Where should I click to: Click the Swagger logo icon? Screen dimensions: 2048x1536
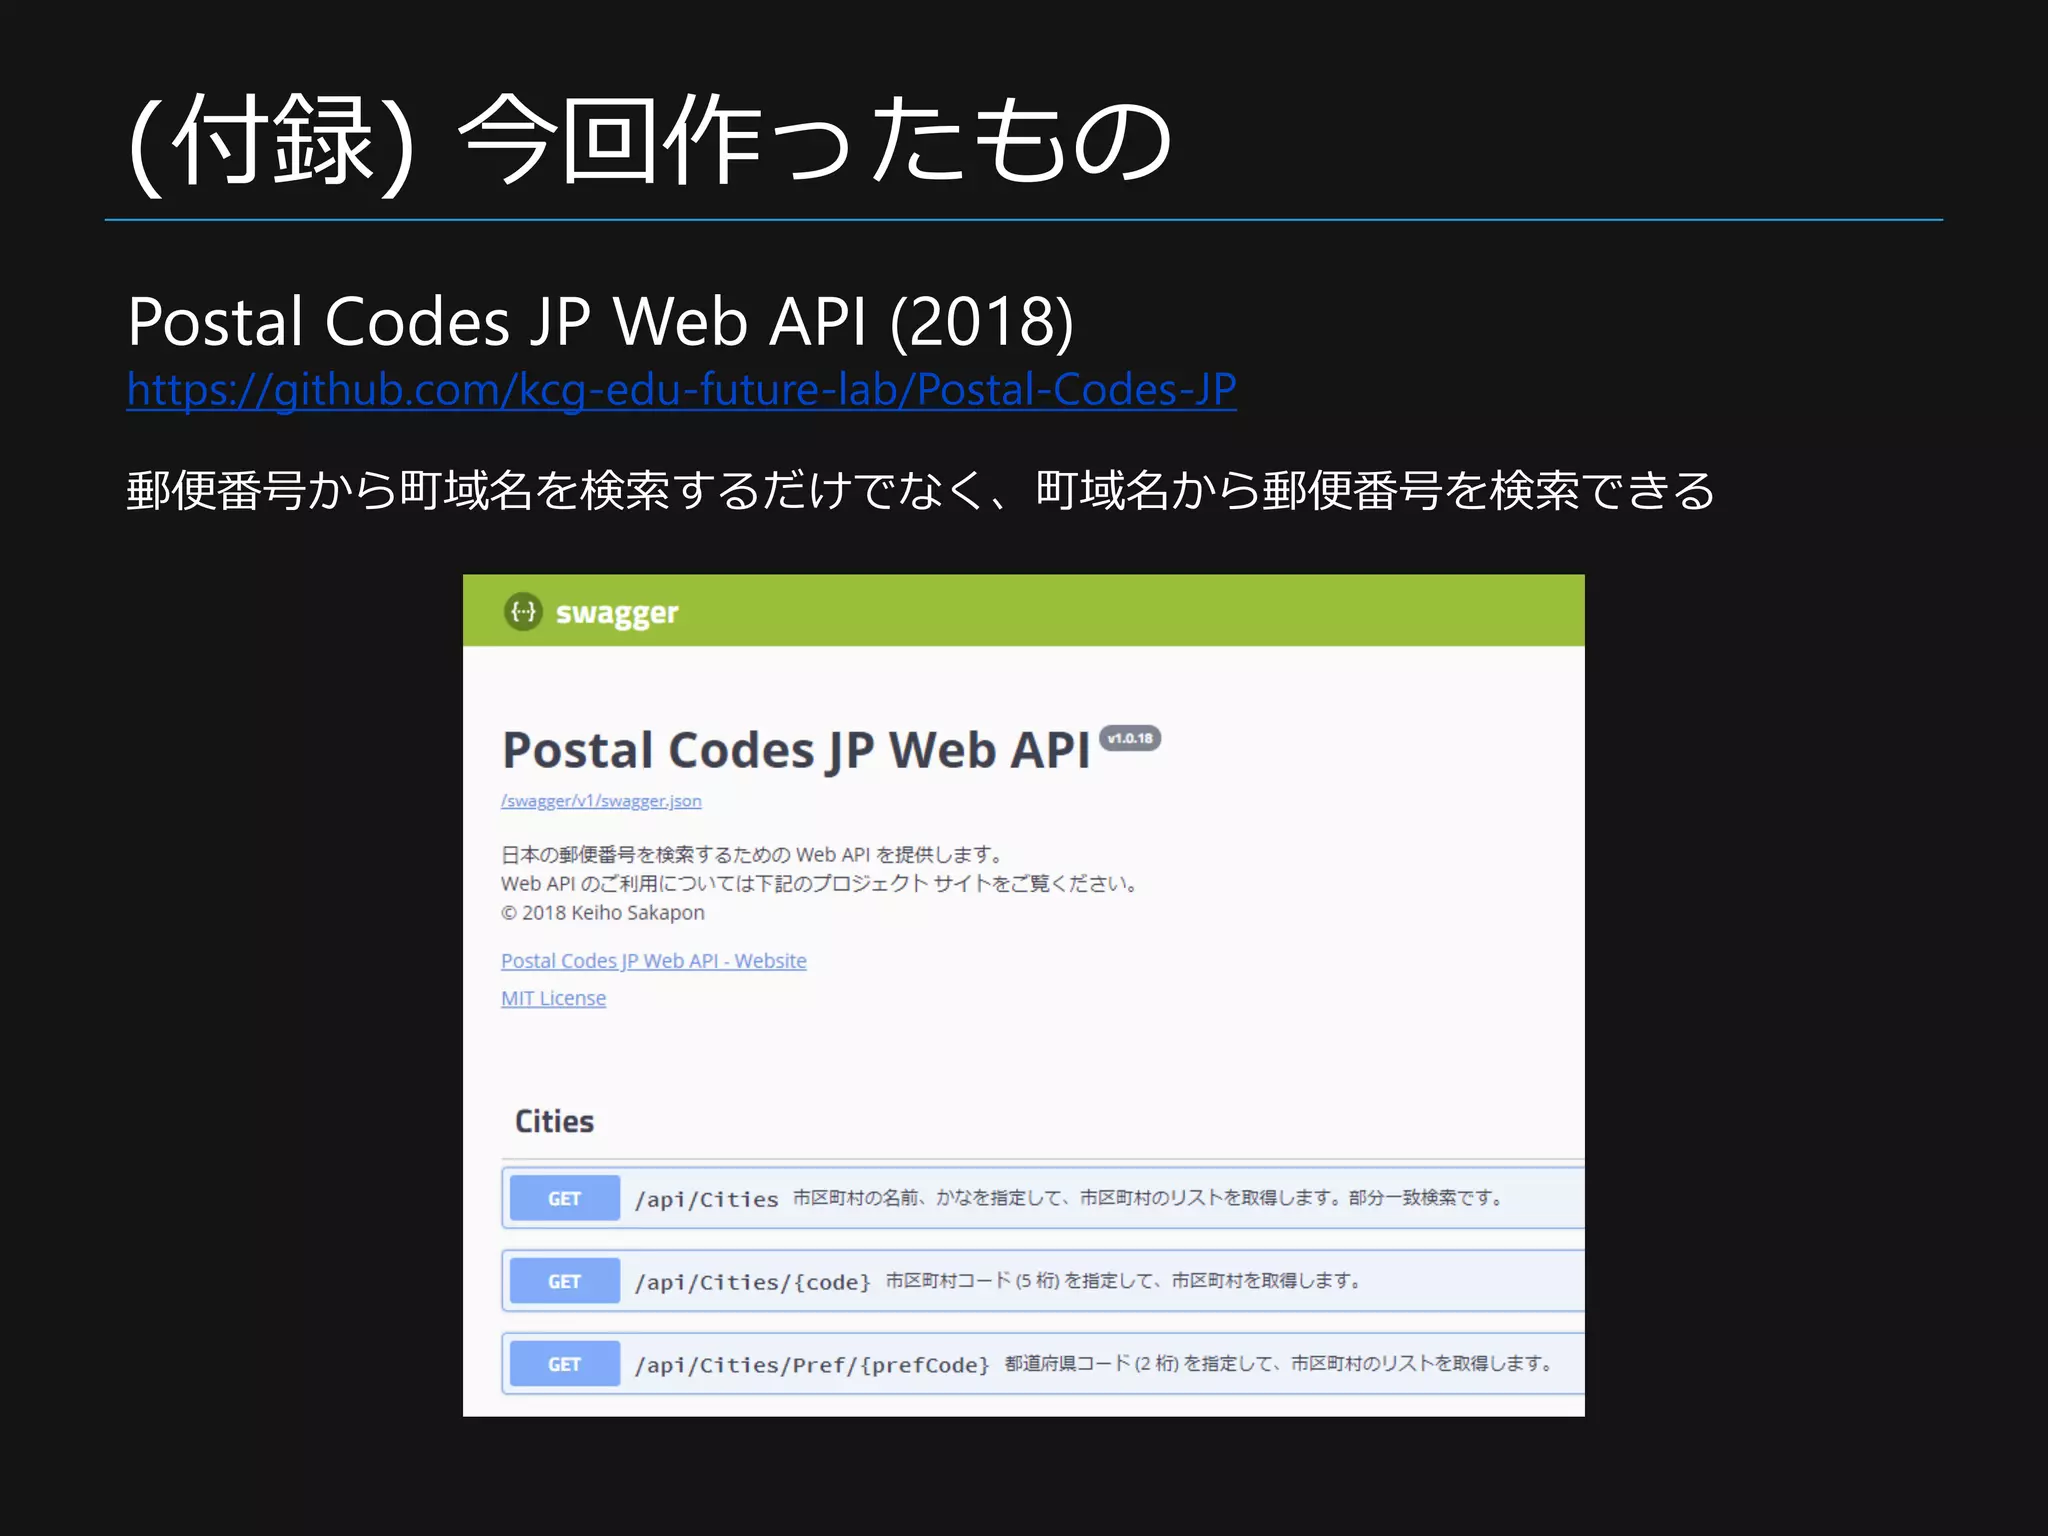[x=523, y=612]
